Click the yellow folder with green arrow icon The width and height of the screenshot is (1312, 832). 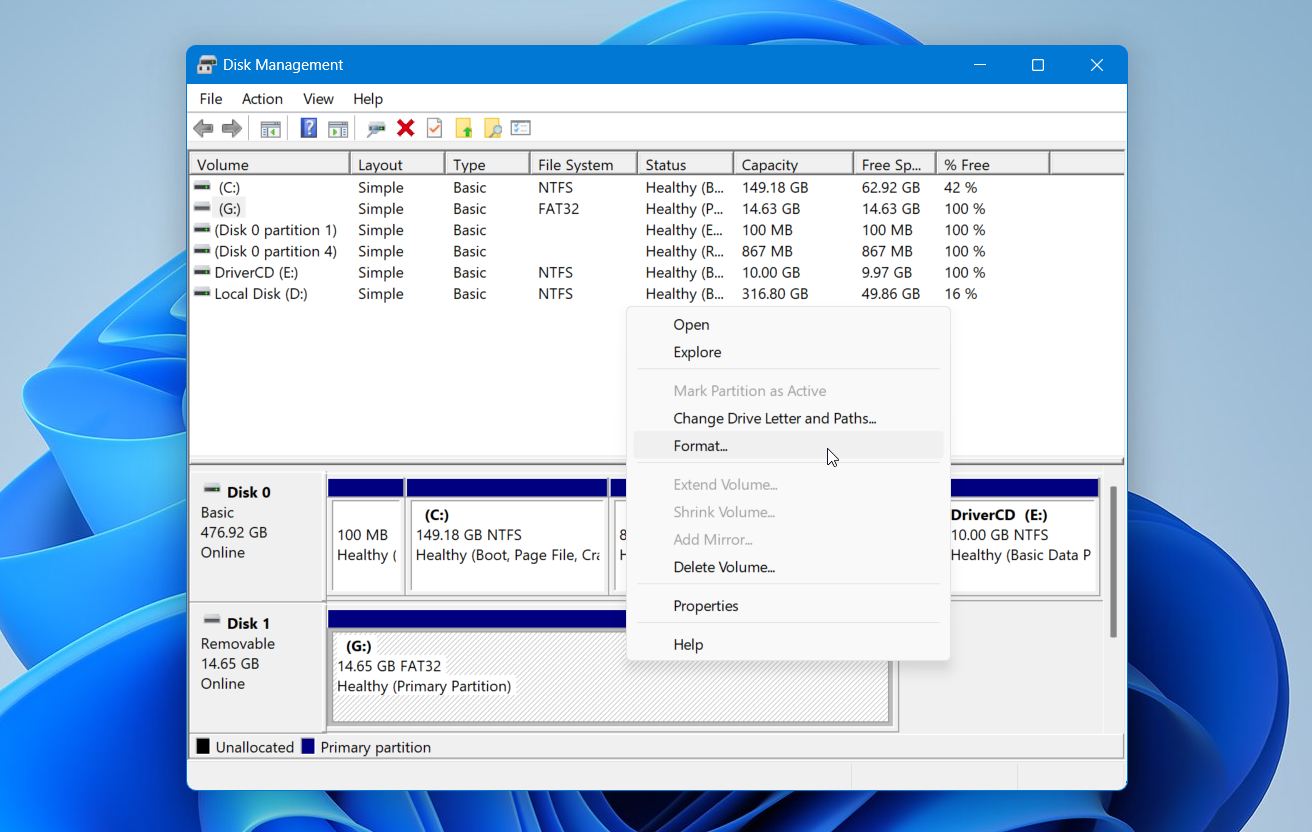click(463, 128)
